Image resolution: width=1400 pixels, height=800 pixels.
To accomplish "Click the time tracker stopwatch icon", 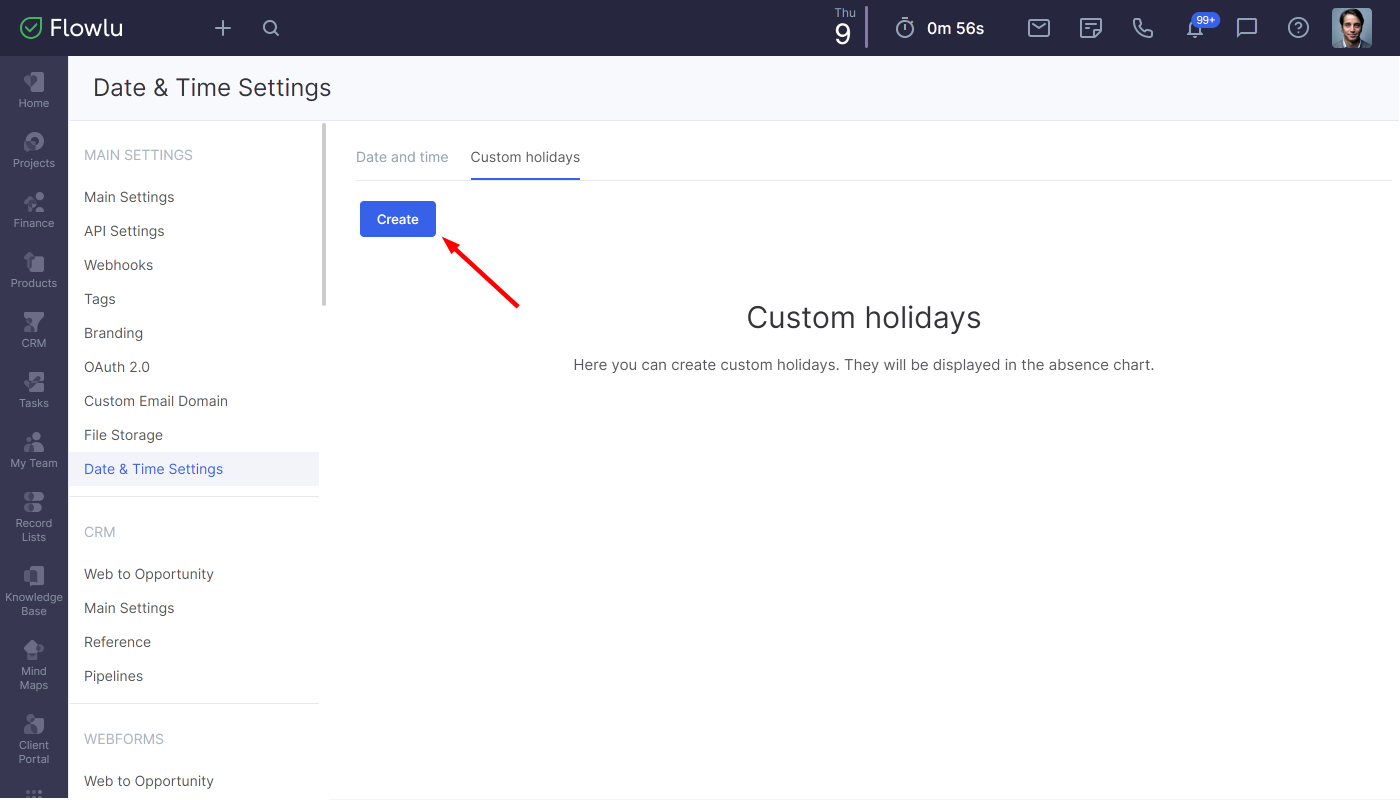I will [x=905, y=28].
